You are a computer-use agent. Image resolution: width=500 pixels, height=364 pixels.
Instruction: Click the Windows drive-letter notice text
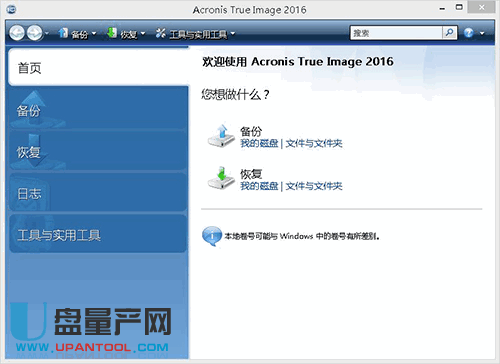click(x=302, y=236)
